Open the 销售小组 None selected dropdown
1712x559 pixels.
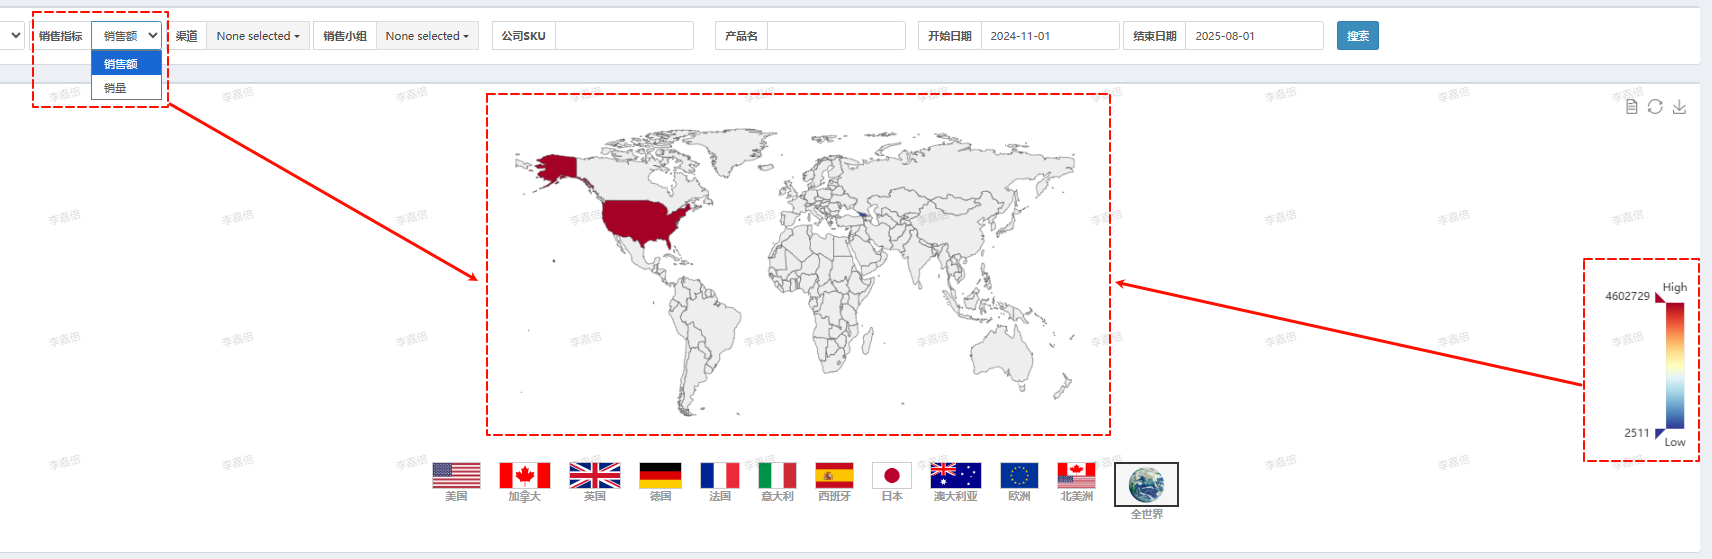click(427, 36)
